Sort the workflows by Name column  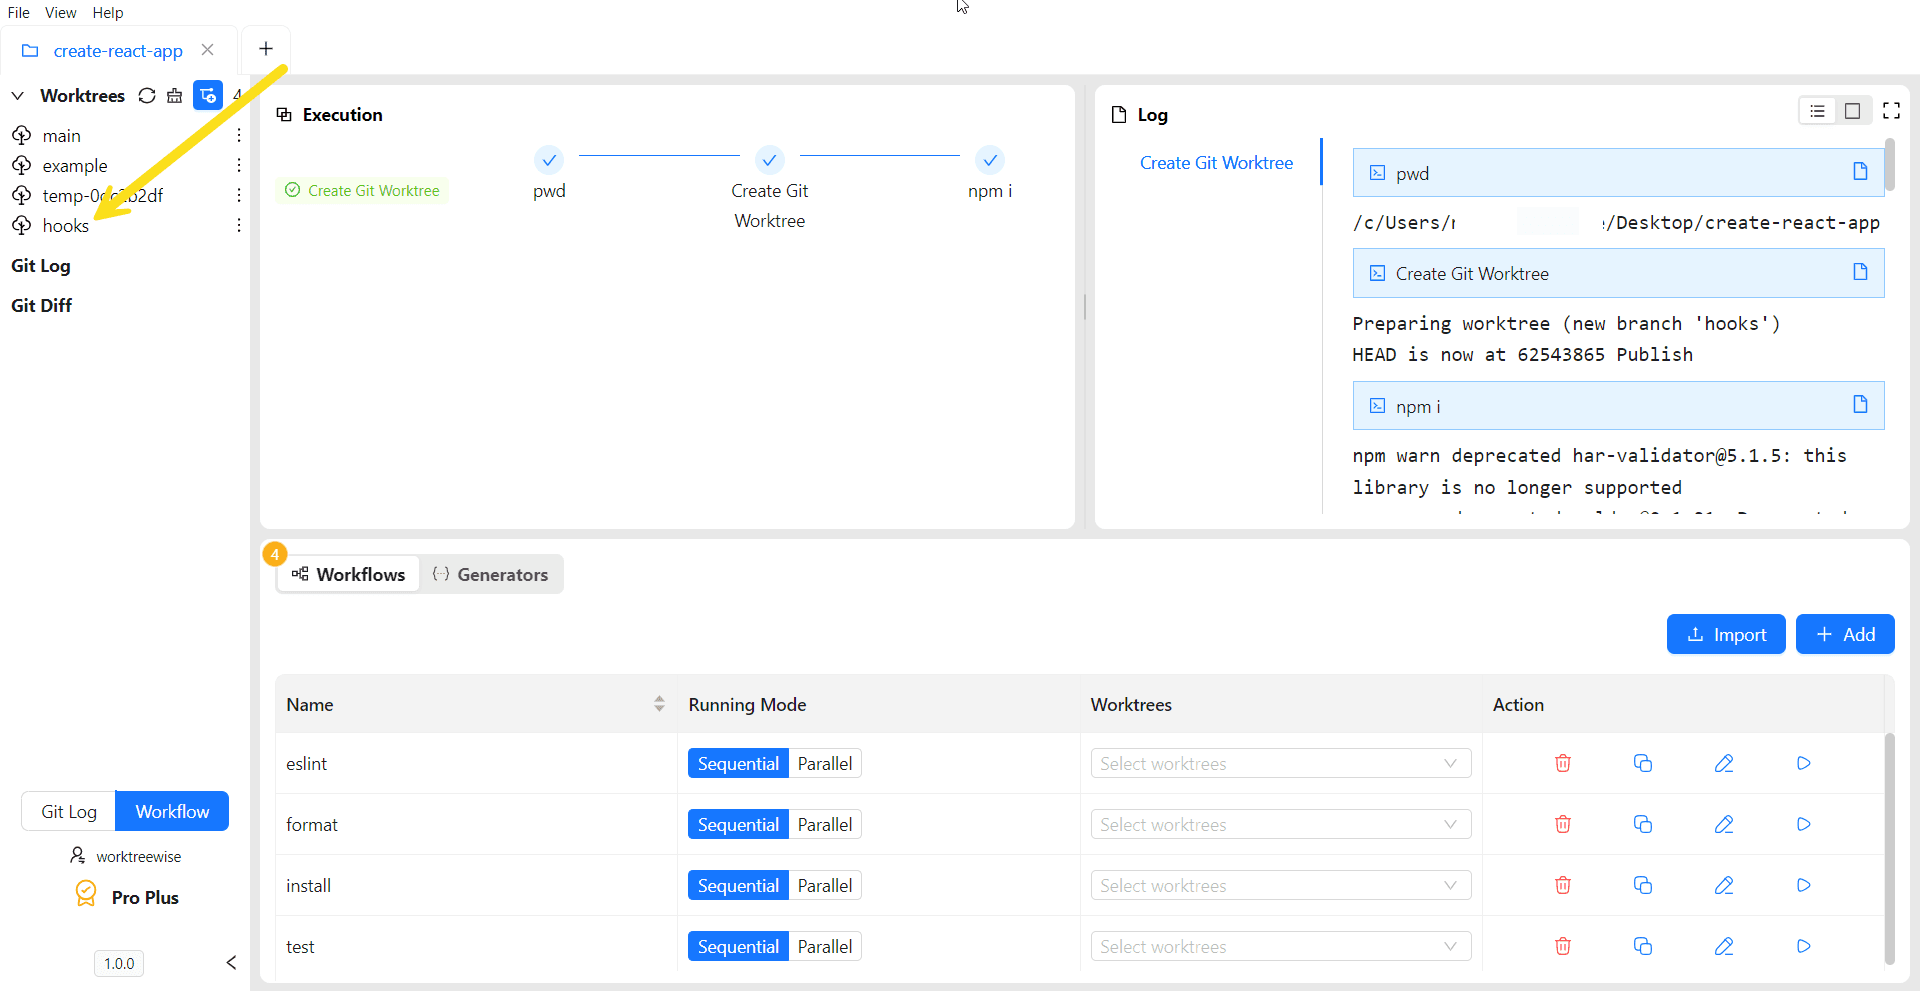pos(659,704)
